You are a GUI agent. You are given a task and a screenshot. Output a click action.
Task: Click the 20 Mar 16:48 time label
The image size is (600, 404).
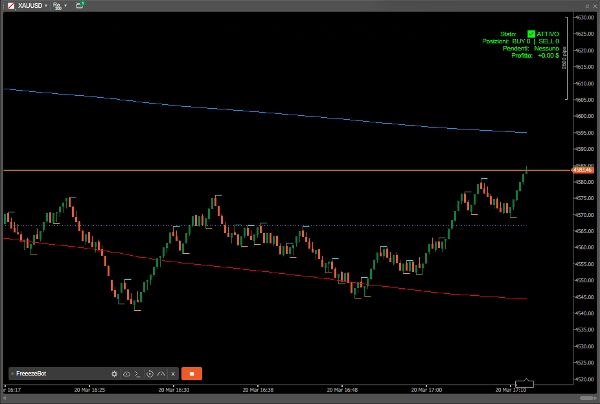pyautogui.click(x=342, y=390)
